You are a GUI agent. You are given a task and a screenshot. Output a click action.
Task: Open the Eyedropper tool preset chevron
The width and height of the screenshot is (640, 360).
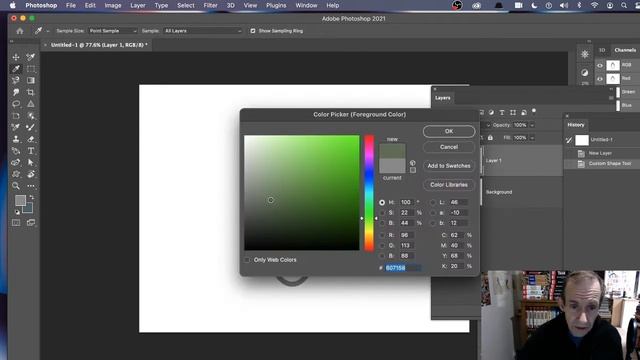[48, 31]
